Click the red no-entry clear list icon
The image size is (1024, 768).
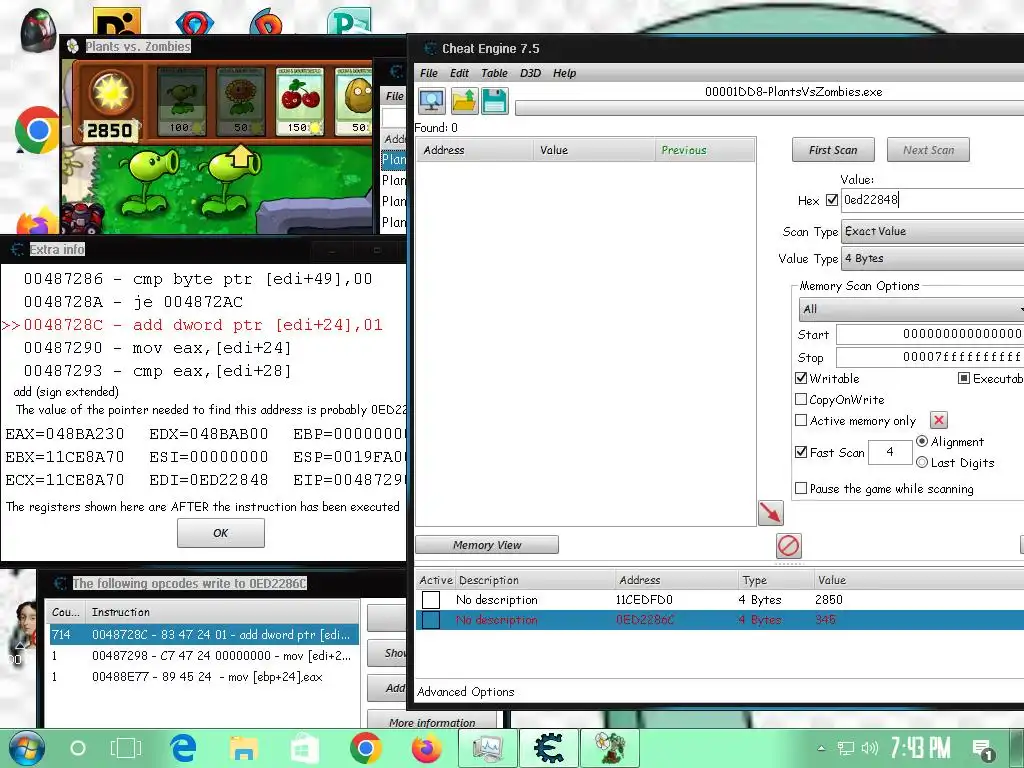pyautogui.click(x=789, y=545)
